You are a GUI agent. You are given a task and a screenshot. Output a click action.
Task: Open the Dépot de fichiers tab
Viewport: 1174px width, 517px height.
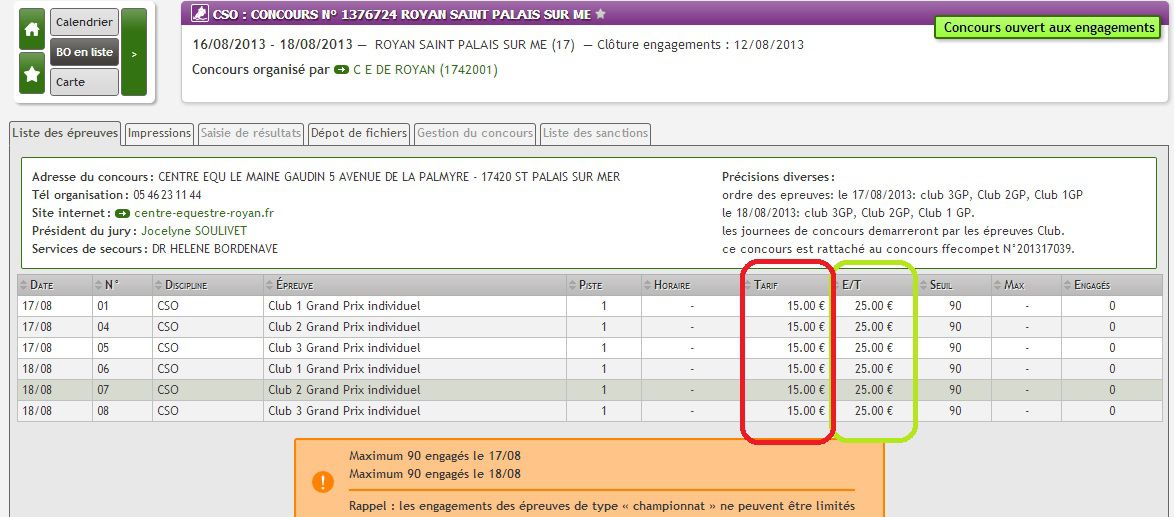point(359,133)
